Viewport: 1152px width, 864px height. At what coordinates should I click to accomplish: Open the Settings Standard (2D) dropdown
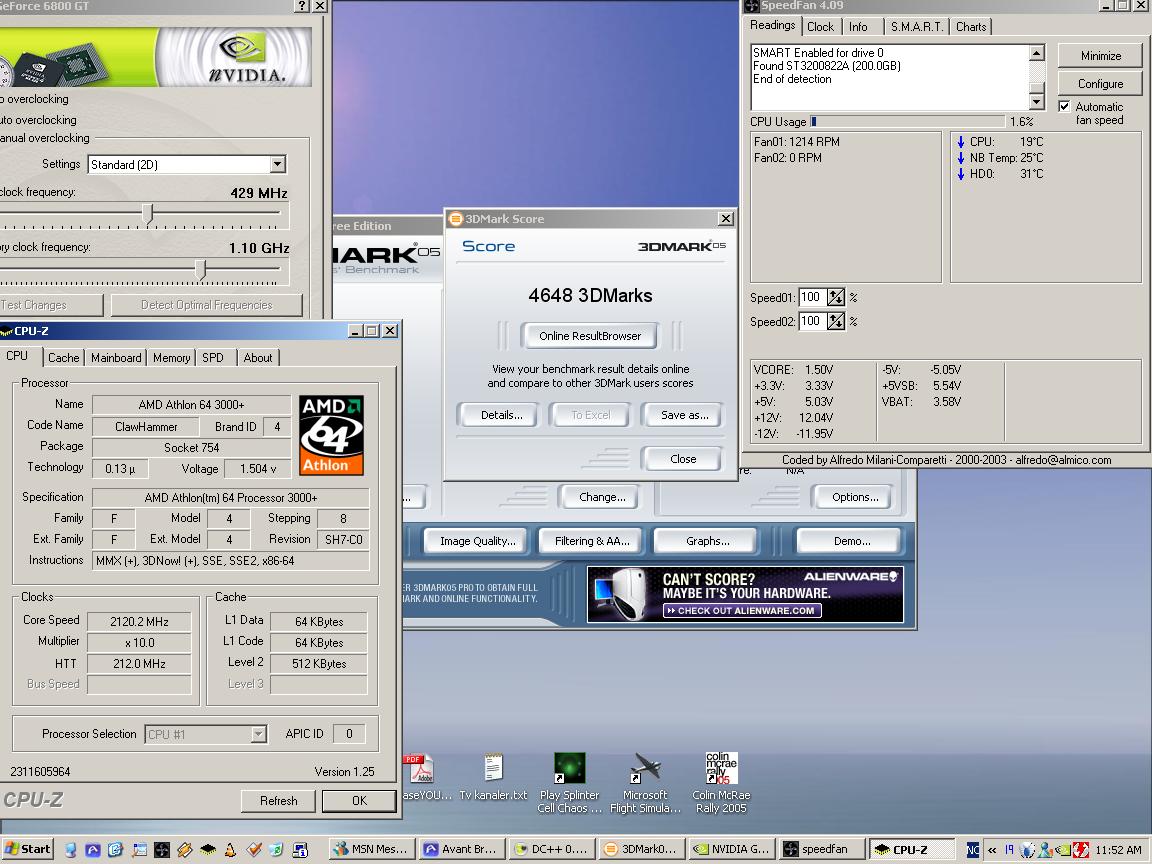pyautogui.click(x=278, y=165)
